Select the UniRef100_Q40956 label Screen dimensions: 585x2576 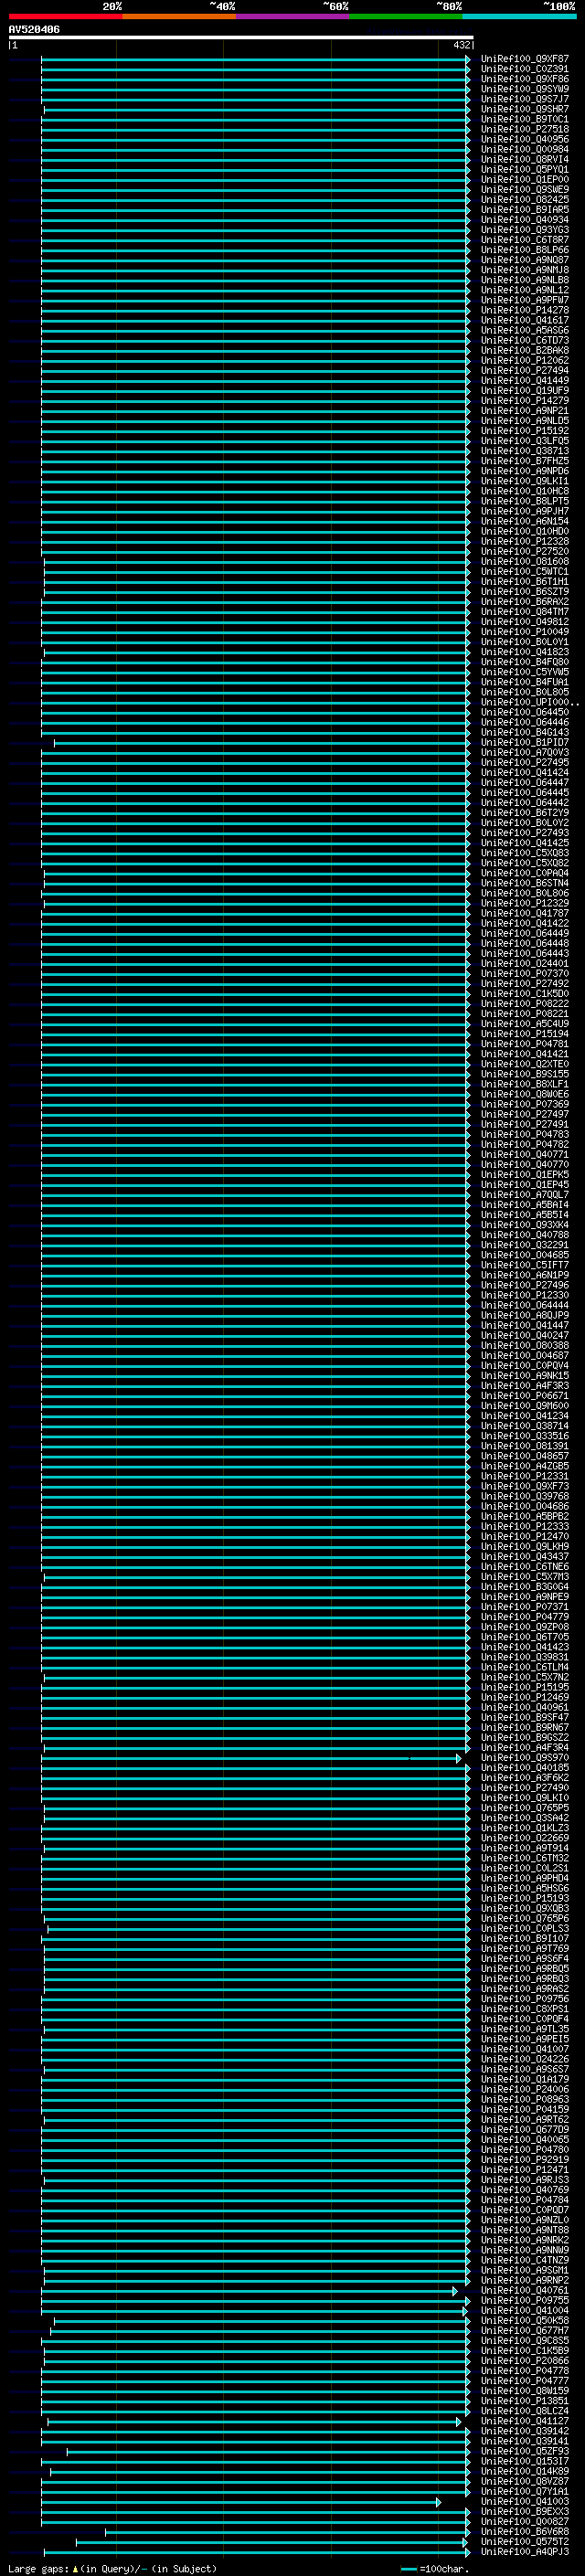(x=525, y=139)
